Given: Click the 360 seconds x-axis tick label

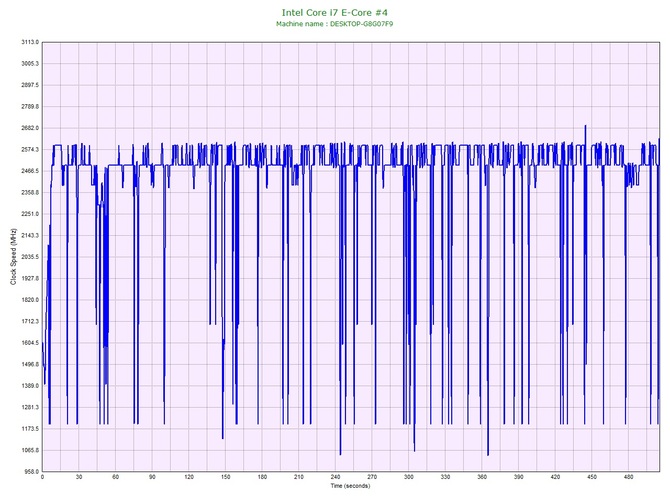Looking at the screenshot, I should (x=482, y=477).
